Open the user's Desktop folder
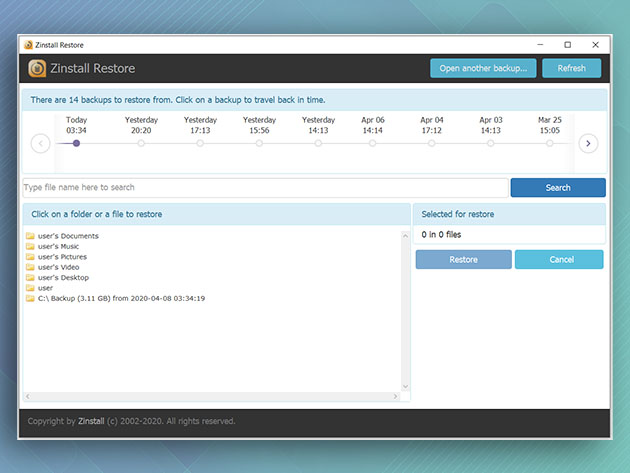Image resolution: width=630 pixels, height=473 pixels. (x=63, y=278)
